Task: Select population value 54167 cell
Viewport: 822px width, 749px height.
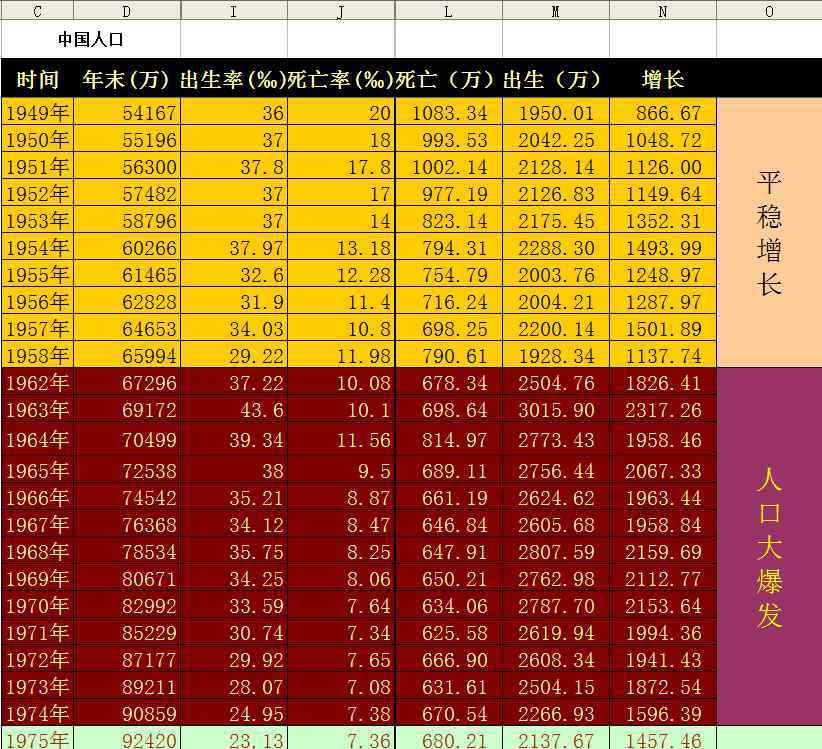Action: [x=127, y=113]
